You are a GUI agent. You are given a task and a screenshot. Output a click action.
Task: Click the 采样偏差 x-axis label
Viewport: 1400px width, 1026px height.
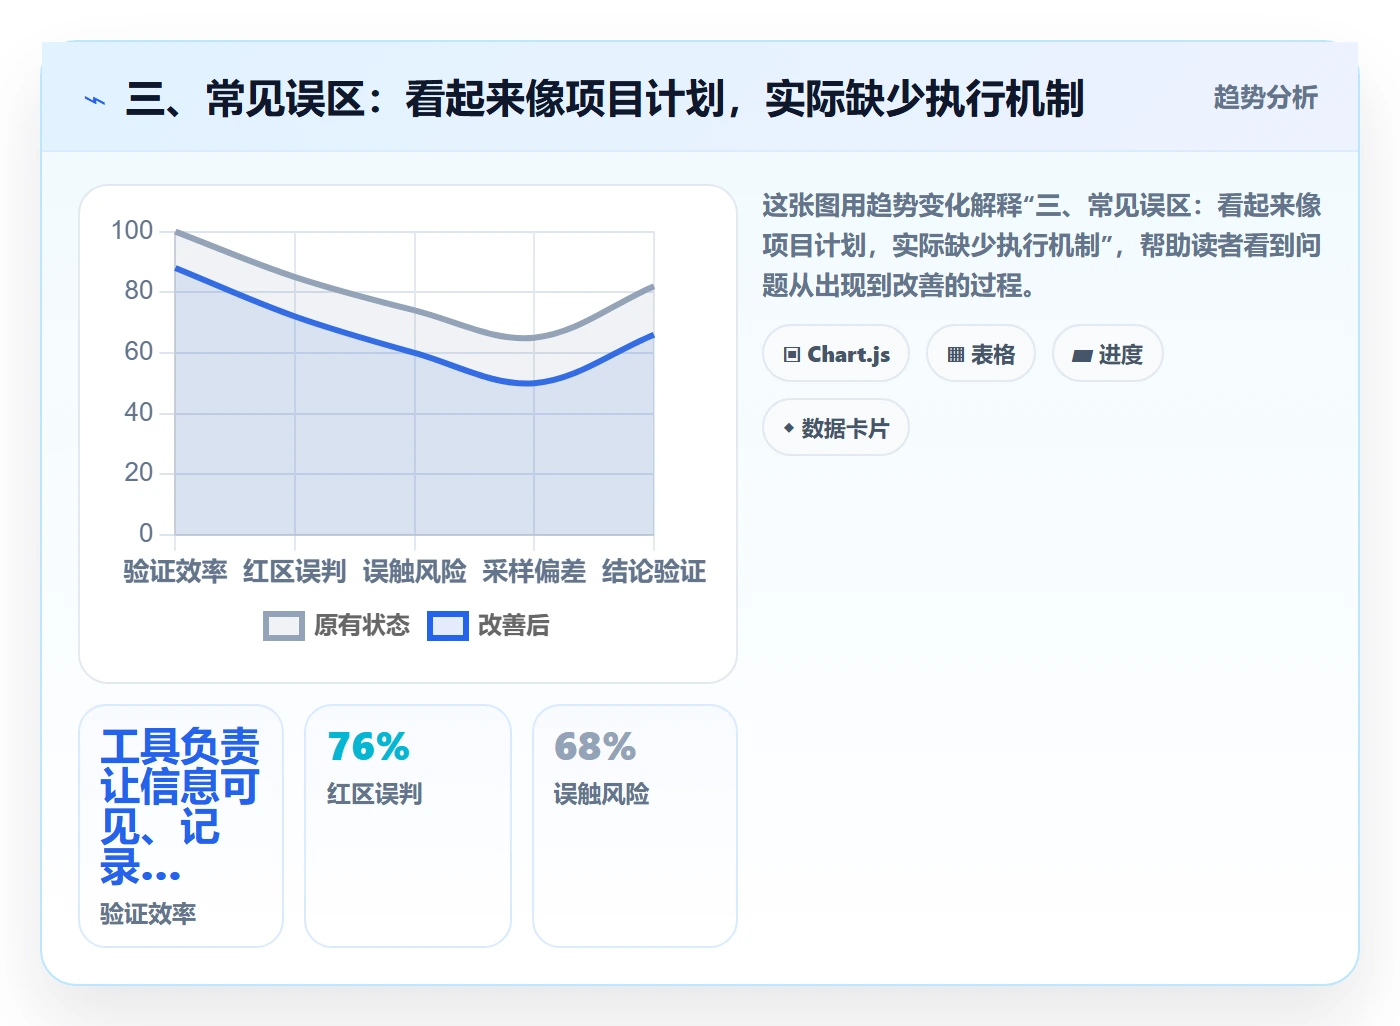point(534,572)
